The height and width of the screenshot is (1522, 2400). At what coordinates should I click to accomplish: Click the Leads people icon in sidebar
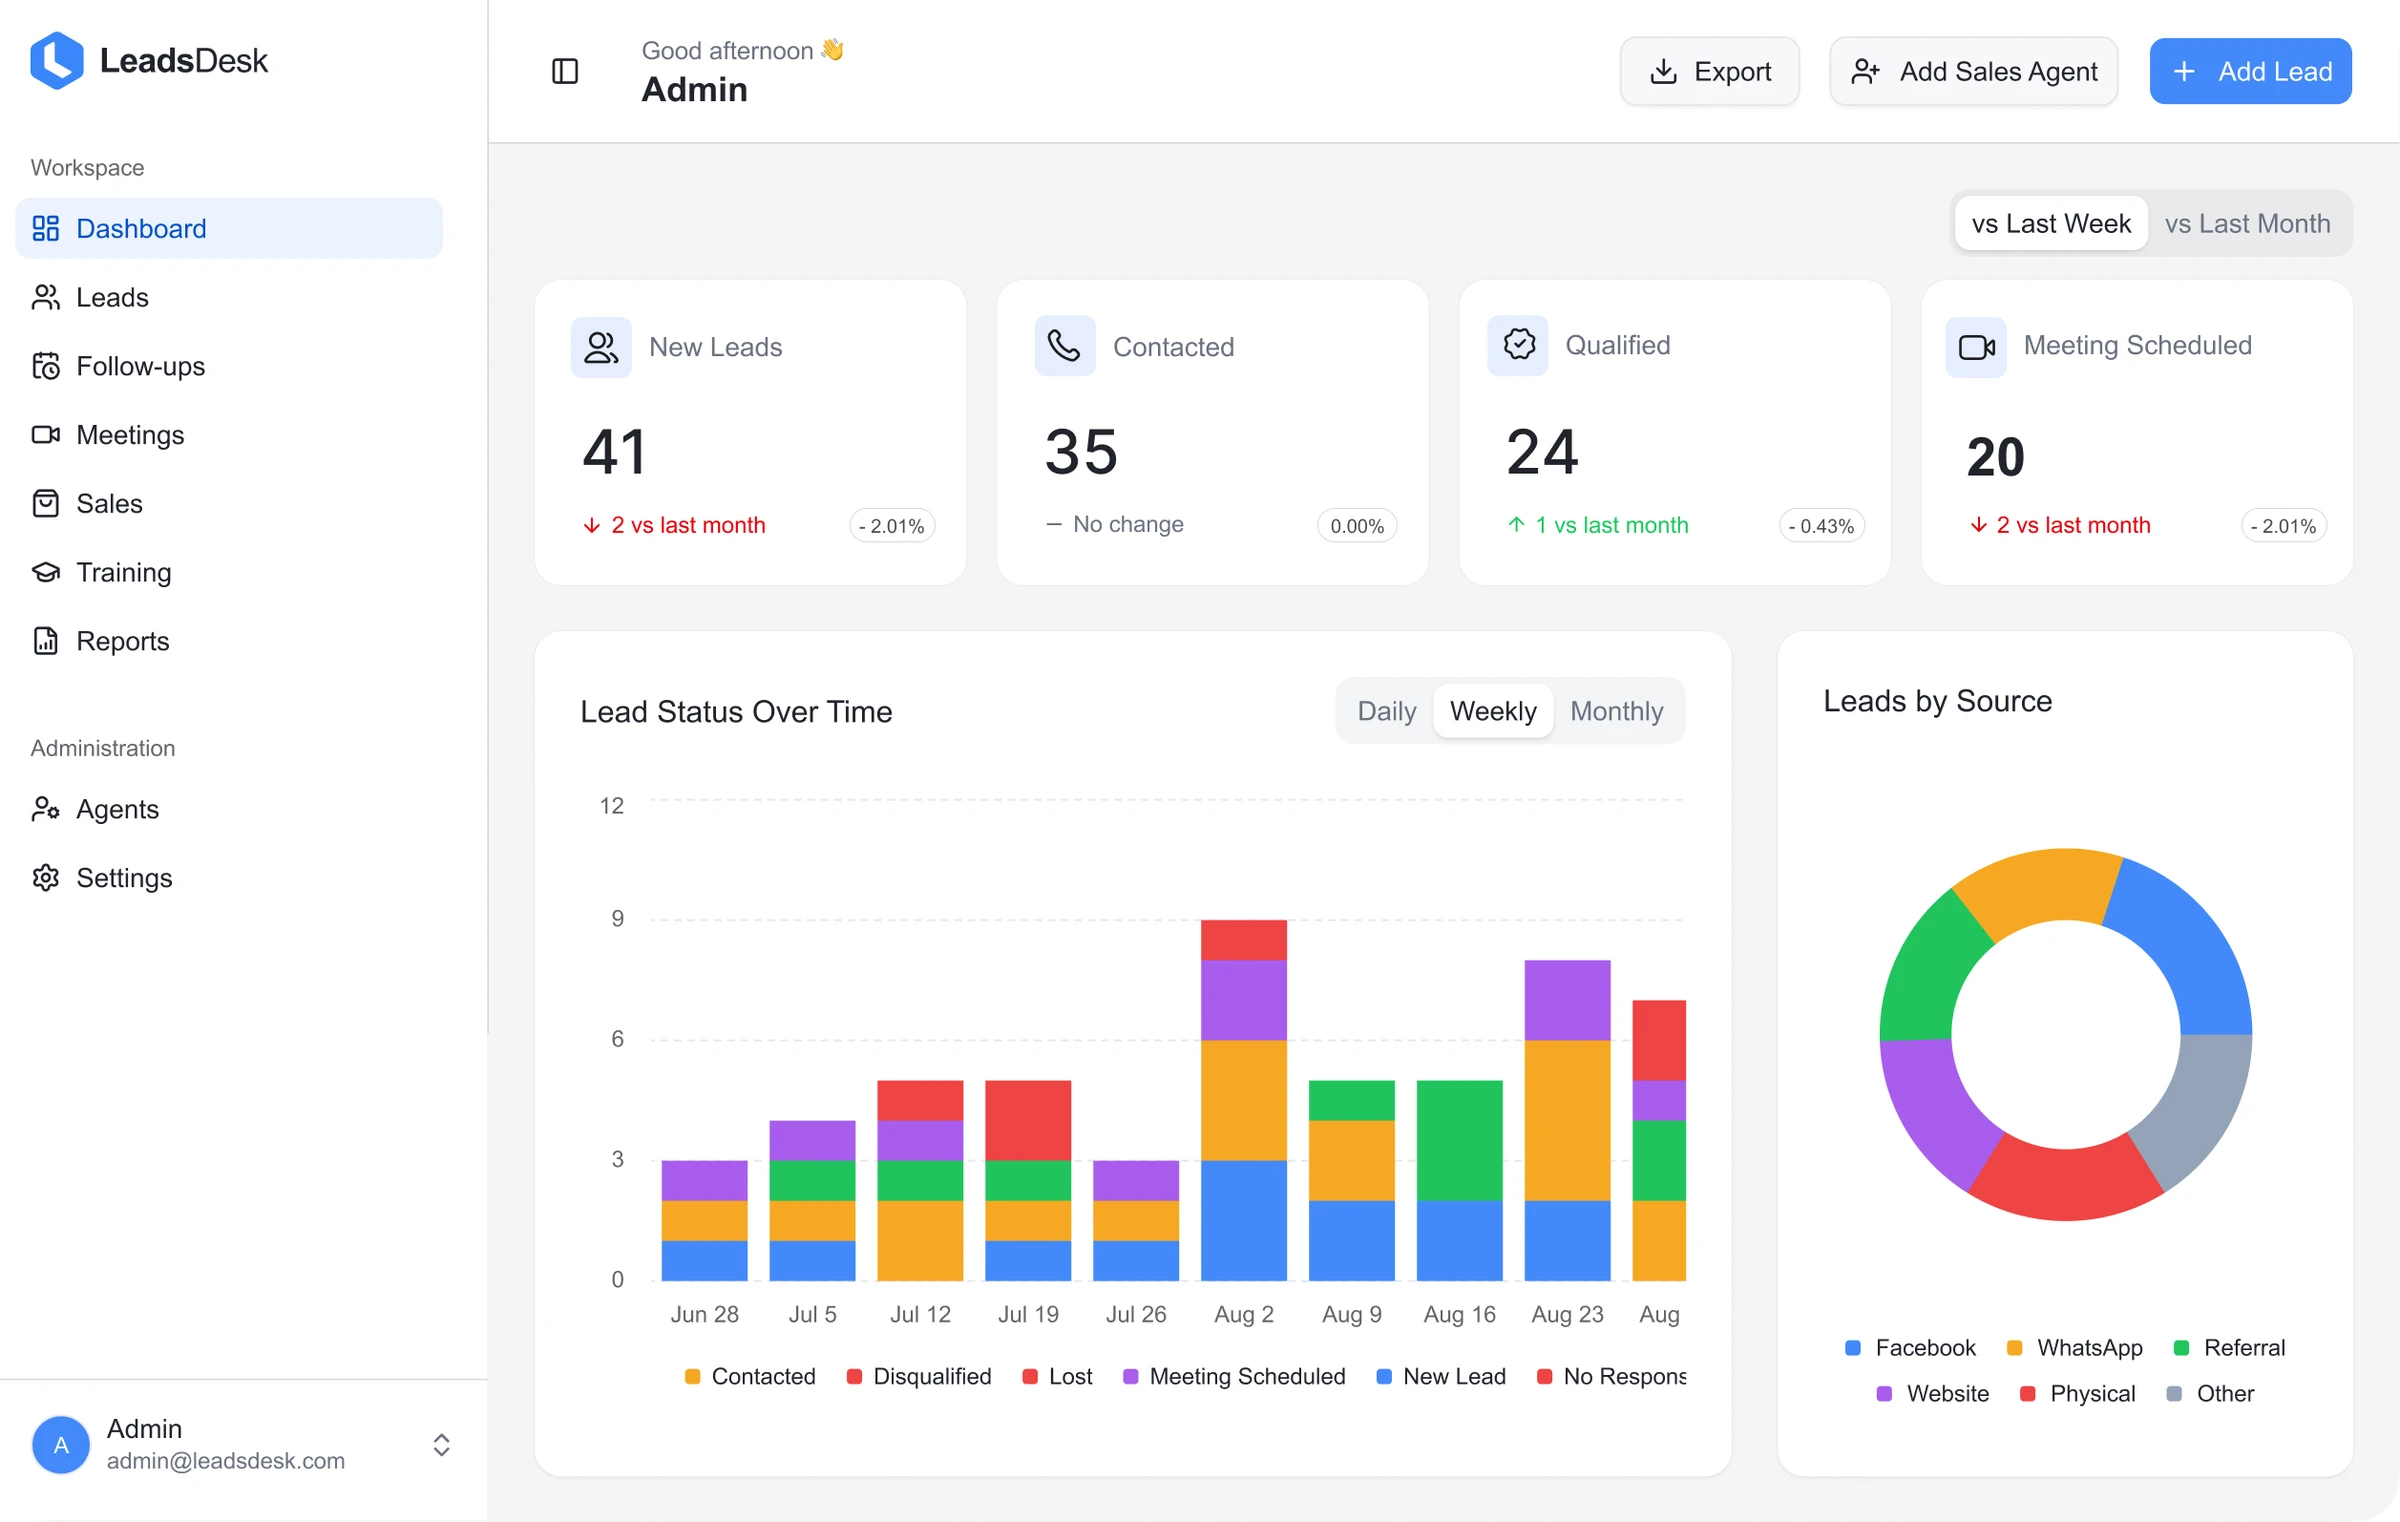pyautogui.click(x=46, y=297)
